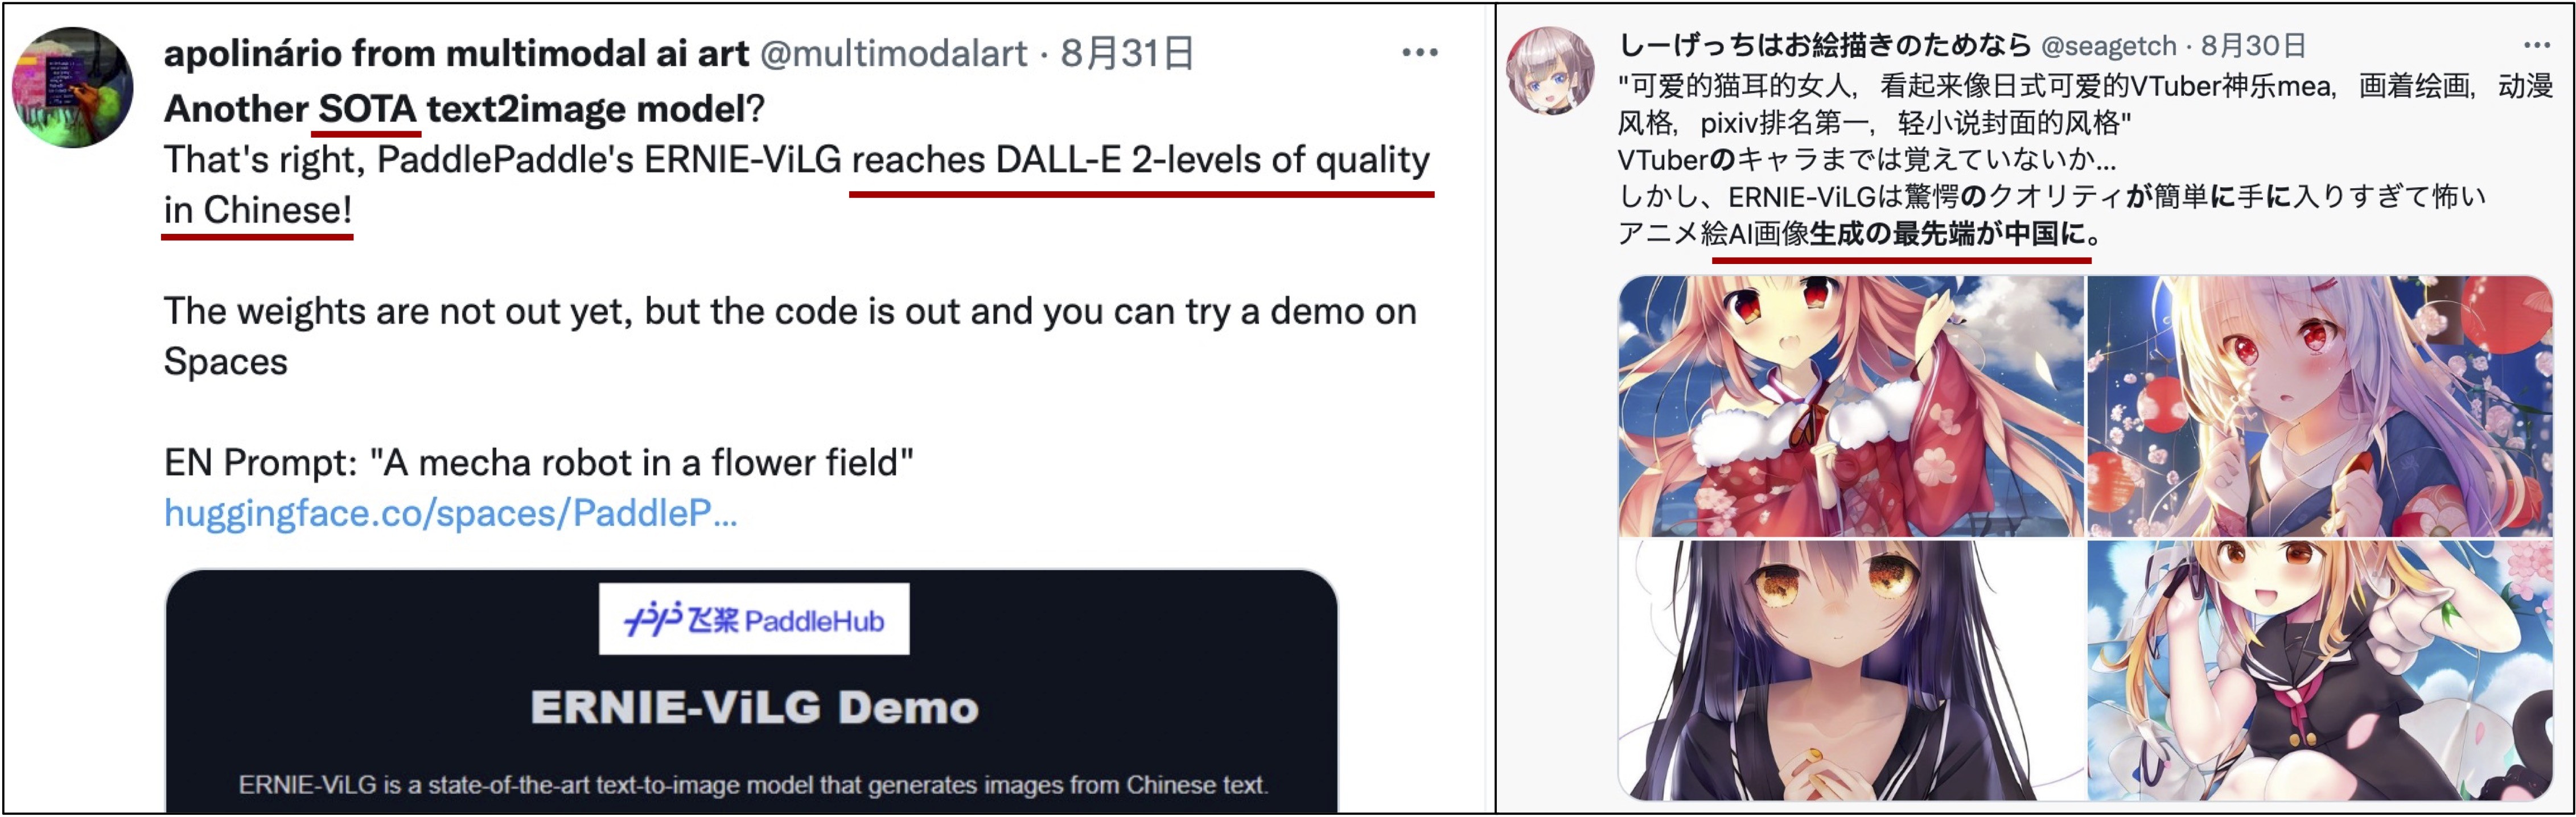2576x817 pixels.
Task: View the white-haired red-eyed girl image
Action: (x=2320, y=406)
